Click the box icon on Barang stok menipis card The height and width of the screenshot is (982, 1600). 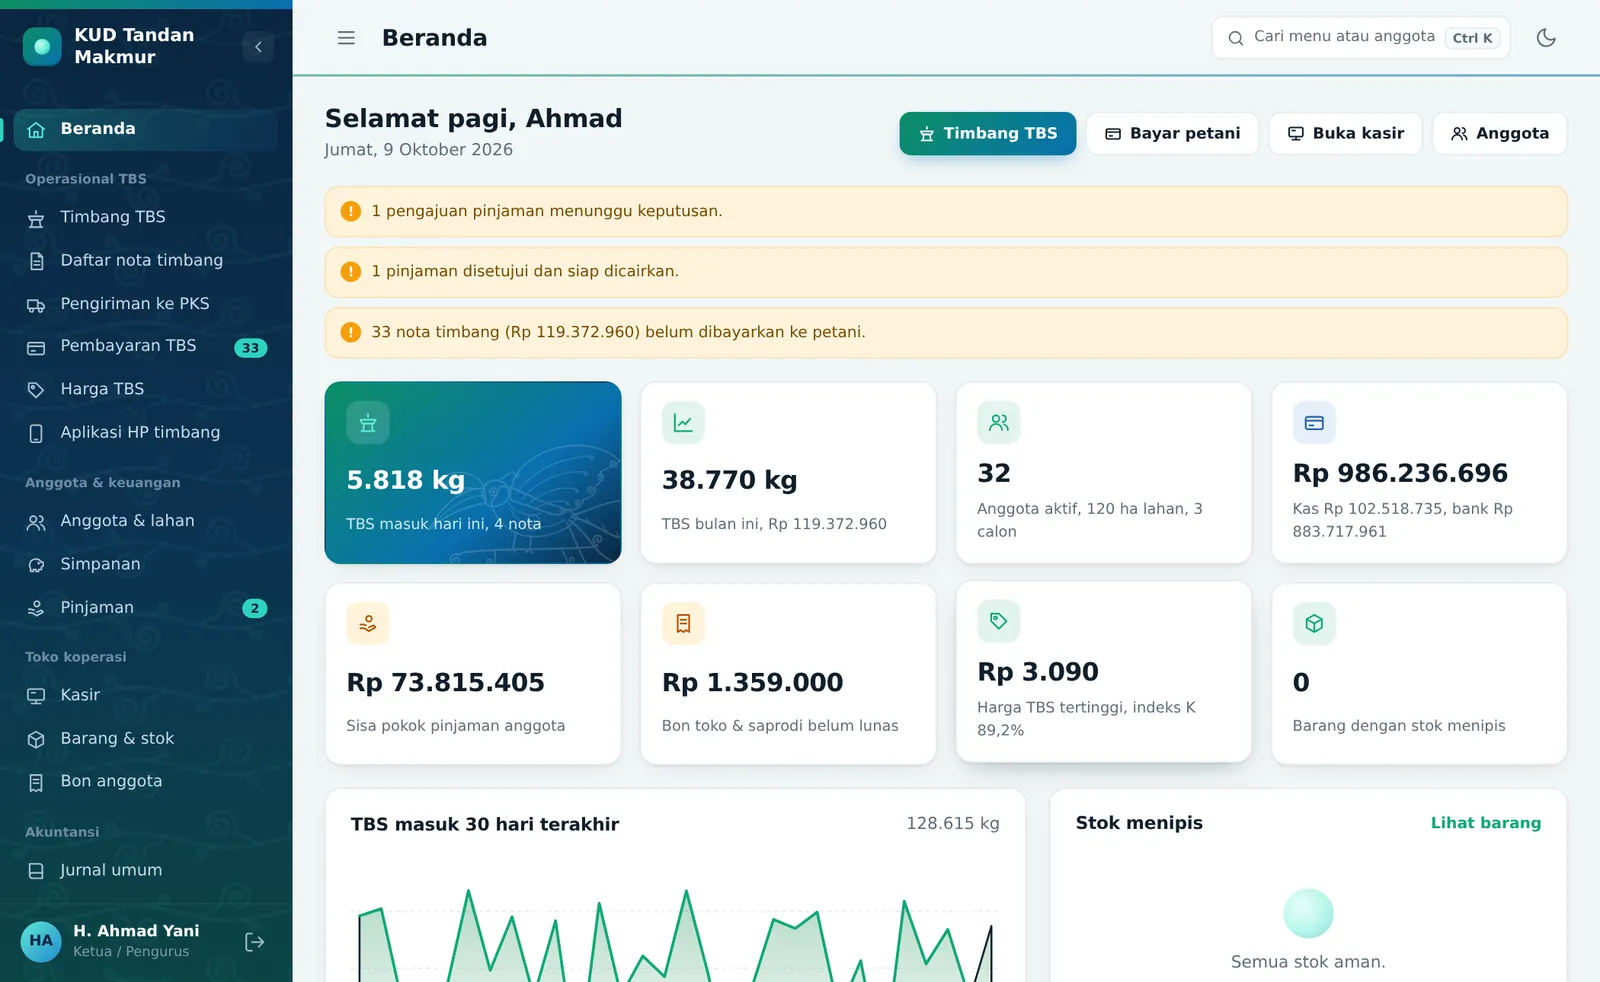pos(1314,624)
